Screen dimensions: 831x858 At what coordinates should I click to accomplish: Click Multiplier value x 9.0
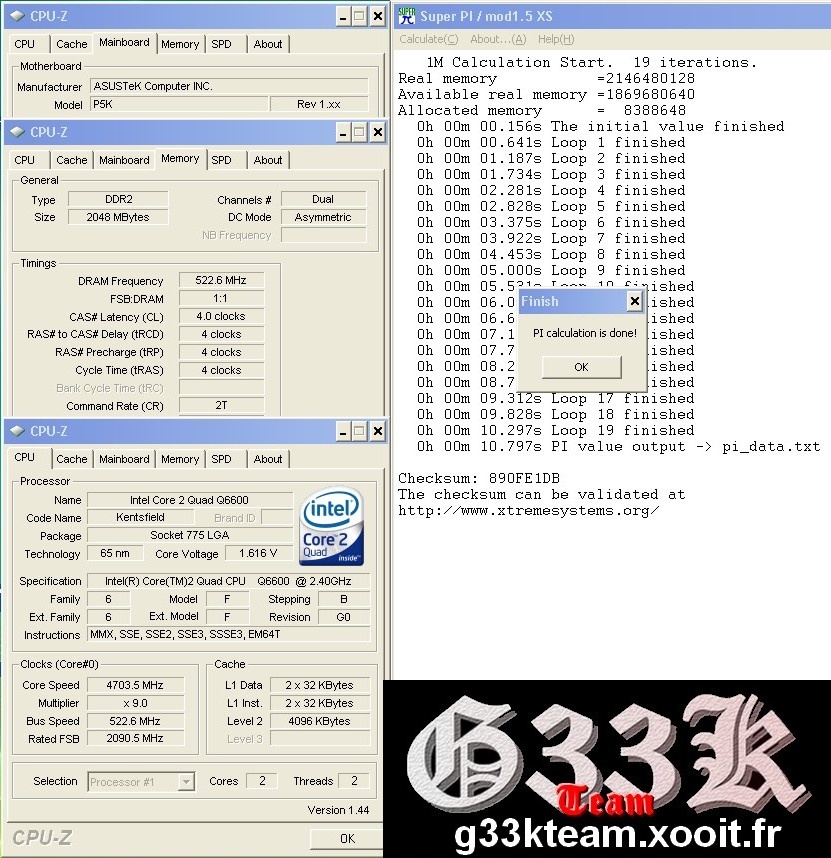(x=135, y=703)
